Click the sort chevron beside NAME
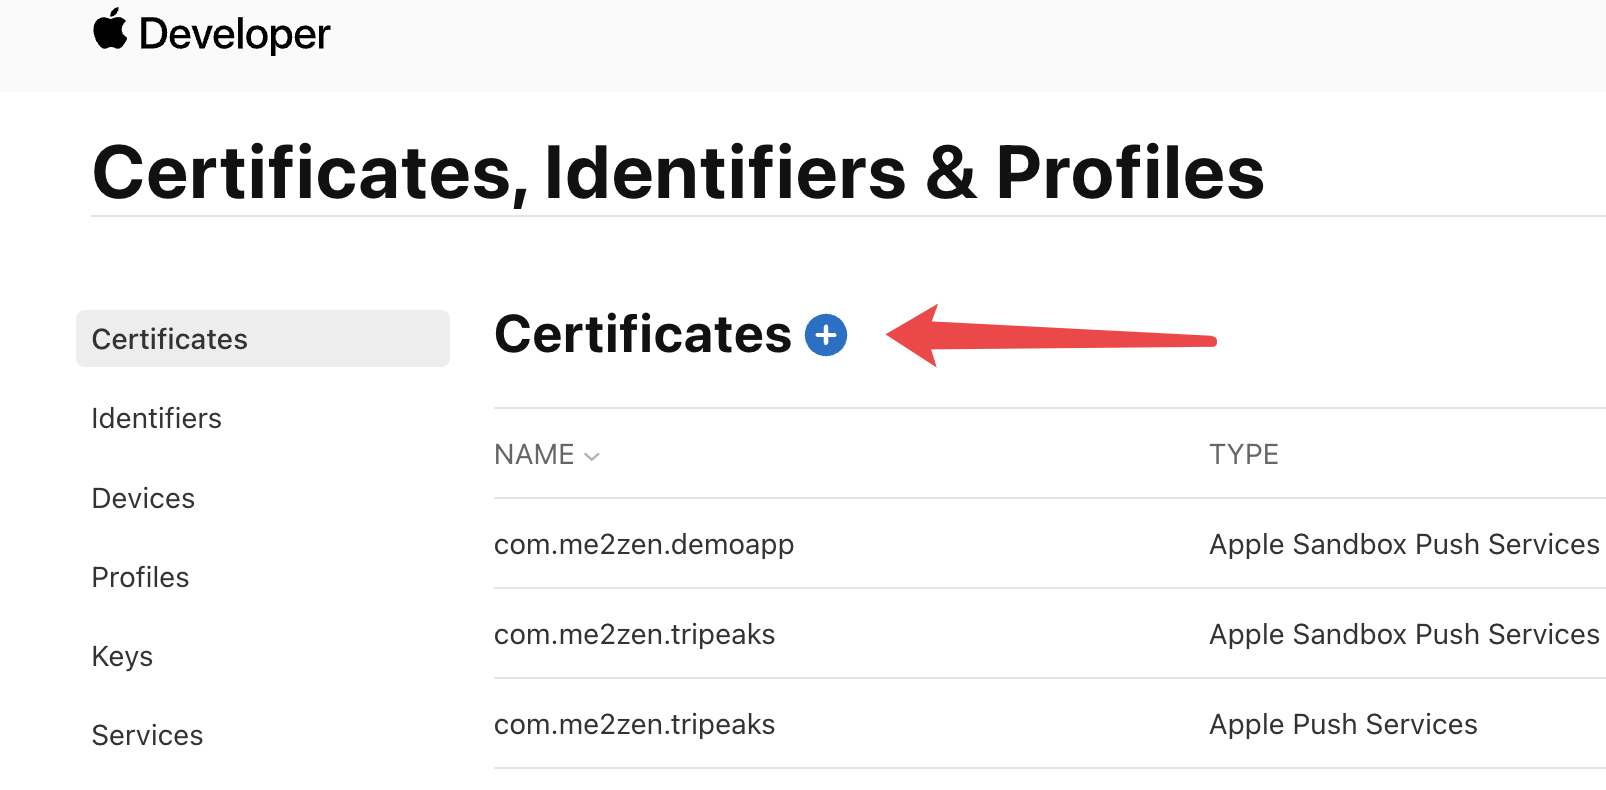Image resolution: width=1606 pixels, height=790 pixels. (x=592, y=456)
